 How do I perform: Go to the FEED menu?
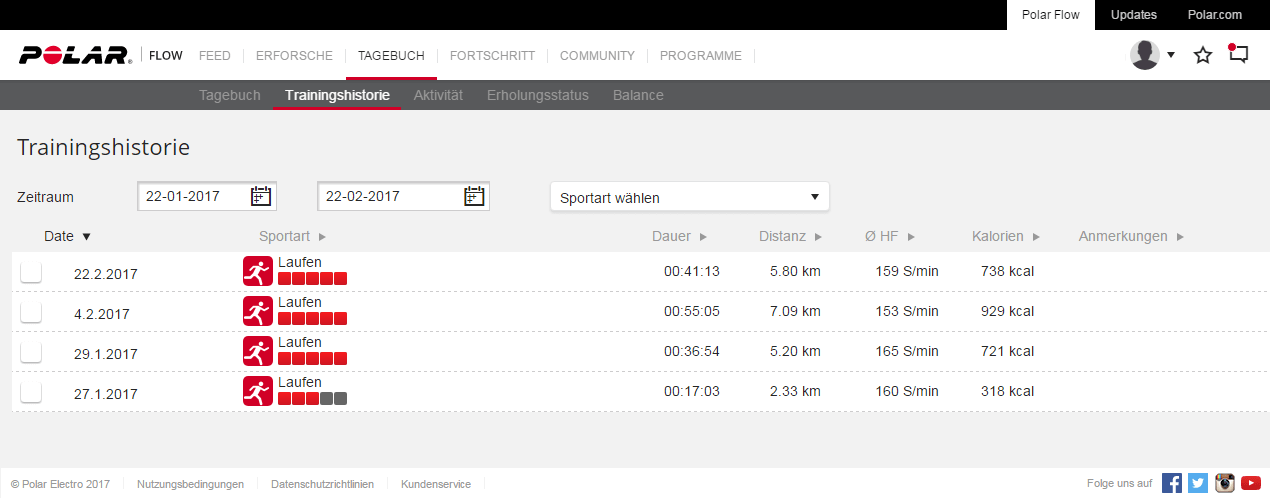tap(214, 56)
